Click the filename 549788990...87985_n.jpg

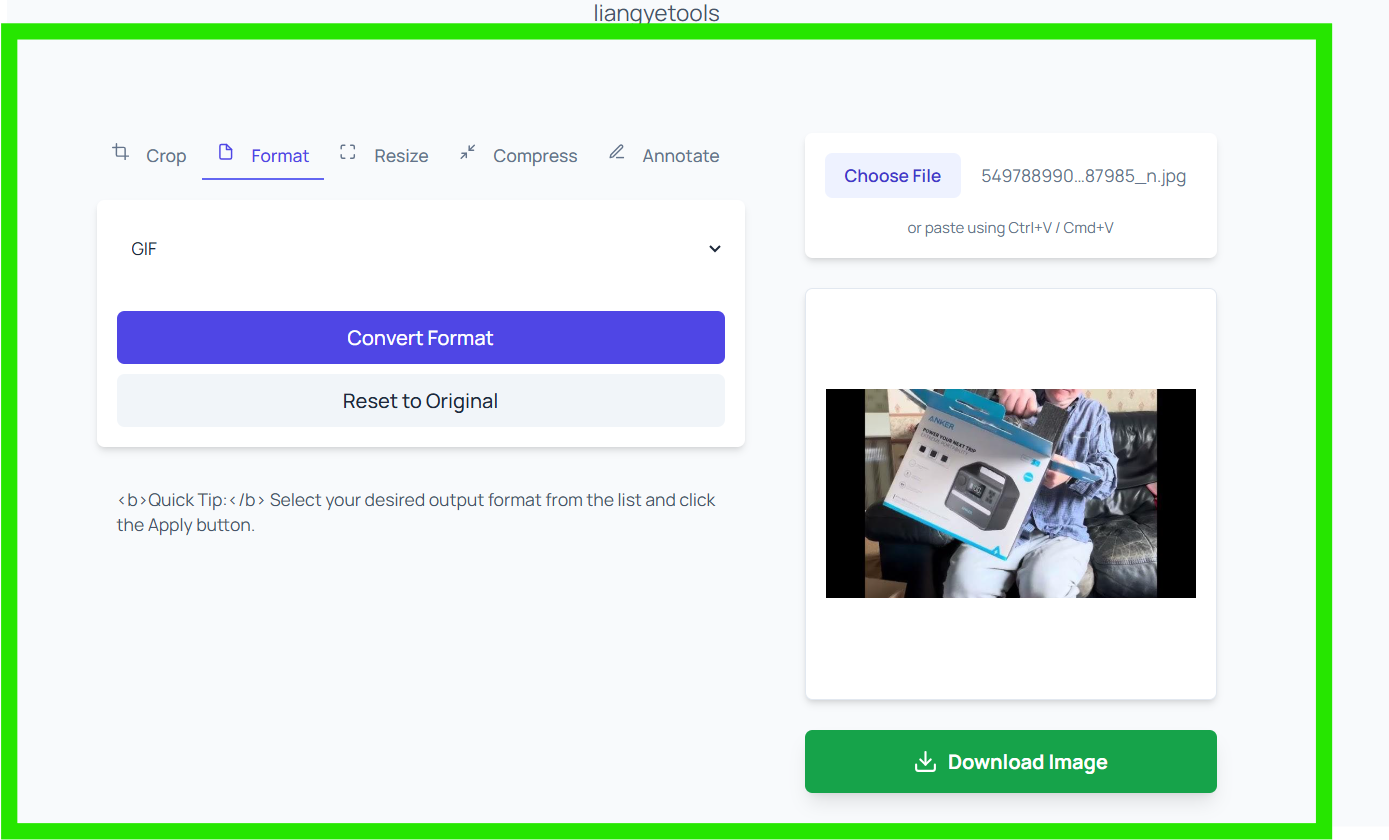coord(1082,176)
